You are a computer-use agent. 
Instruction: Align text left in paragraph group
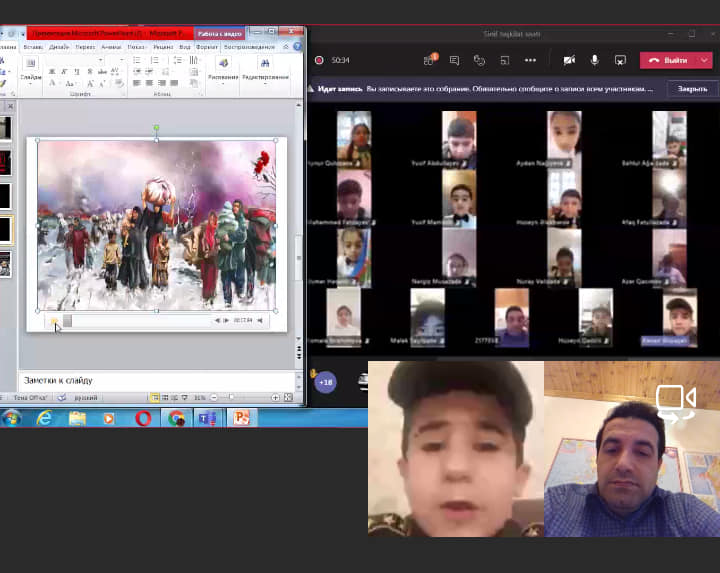[x=137, y=83]
